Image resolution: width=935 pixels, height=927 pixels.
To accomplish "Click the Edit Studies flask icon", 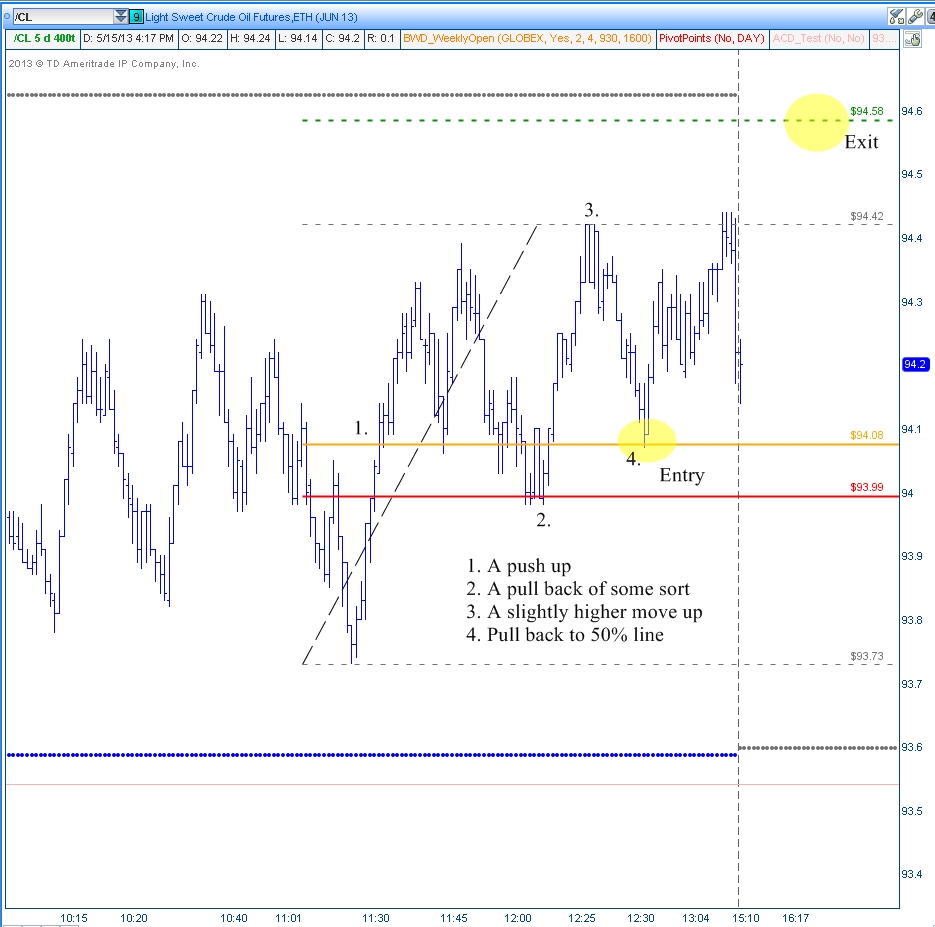I will tap(896, 16).
